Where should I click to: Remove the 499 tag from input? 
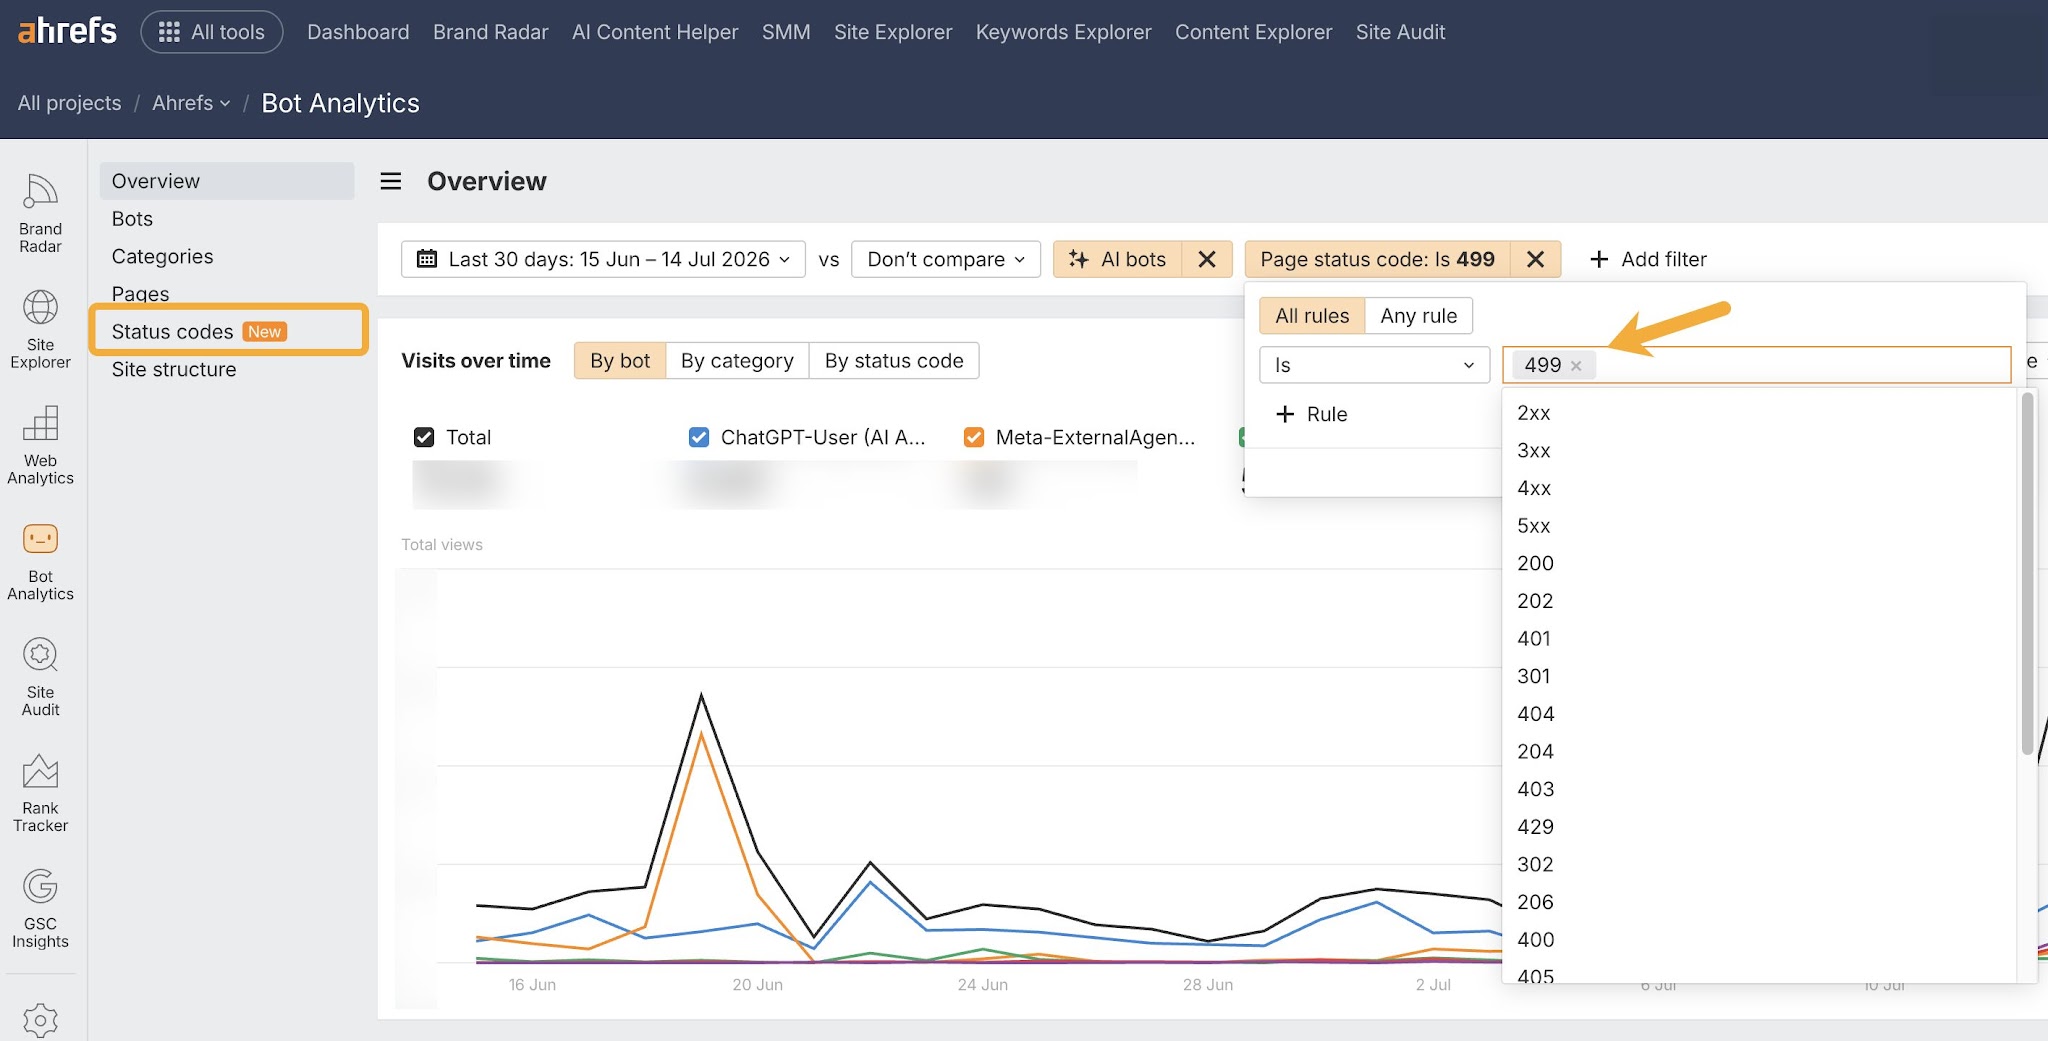(x=1576, y=366)
